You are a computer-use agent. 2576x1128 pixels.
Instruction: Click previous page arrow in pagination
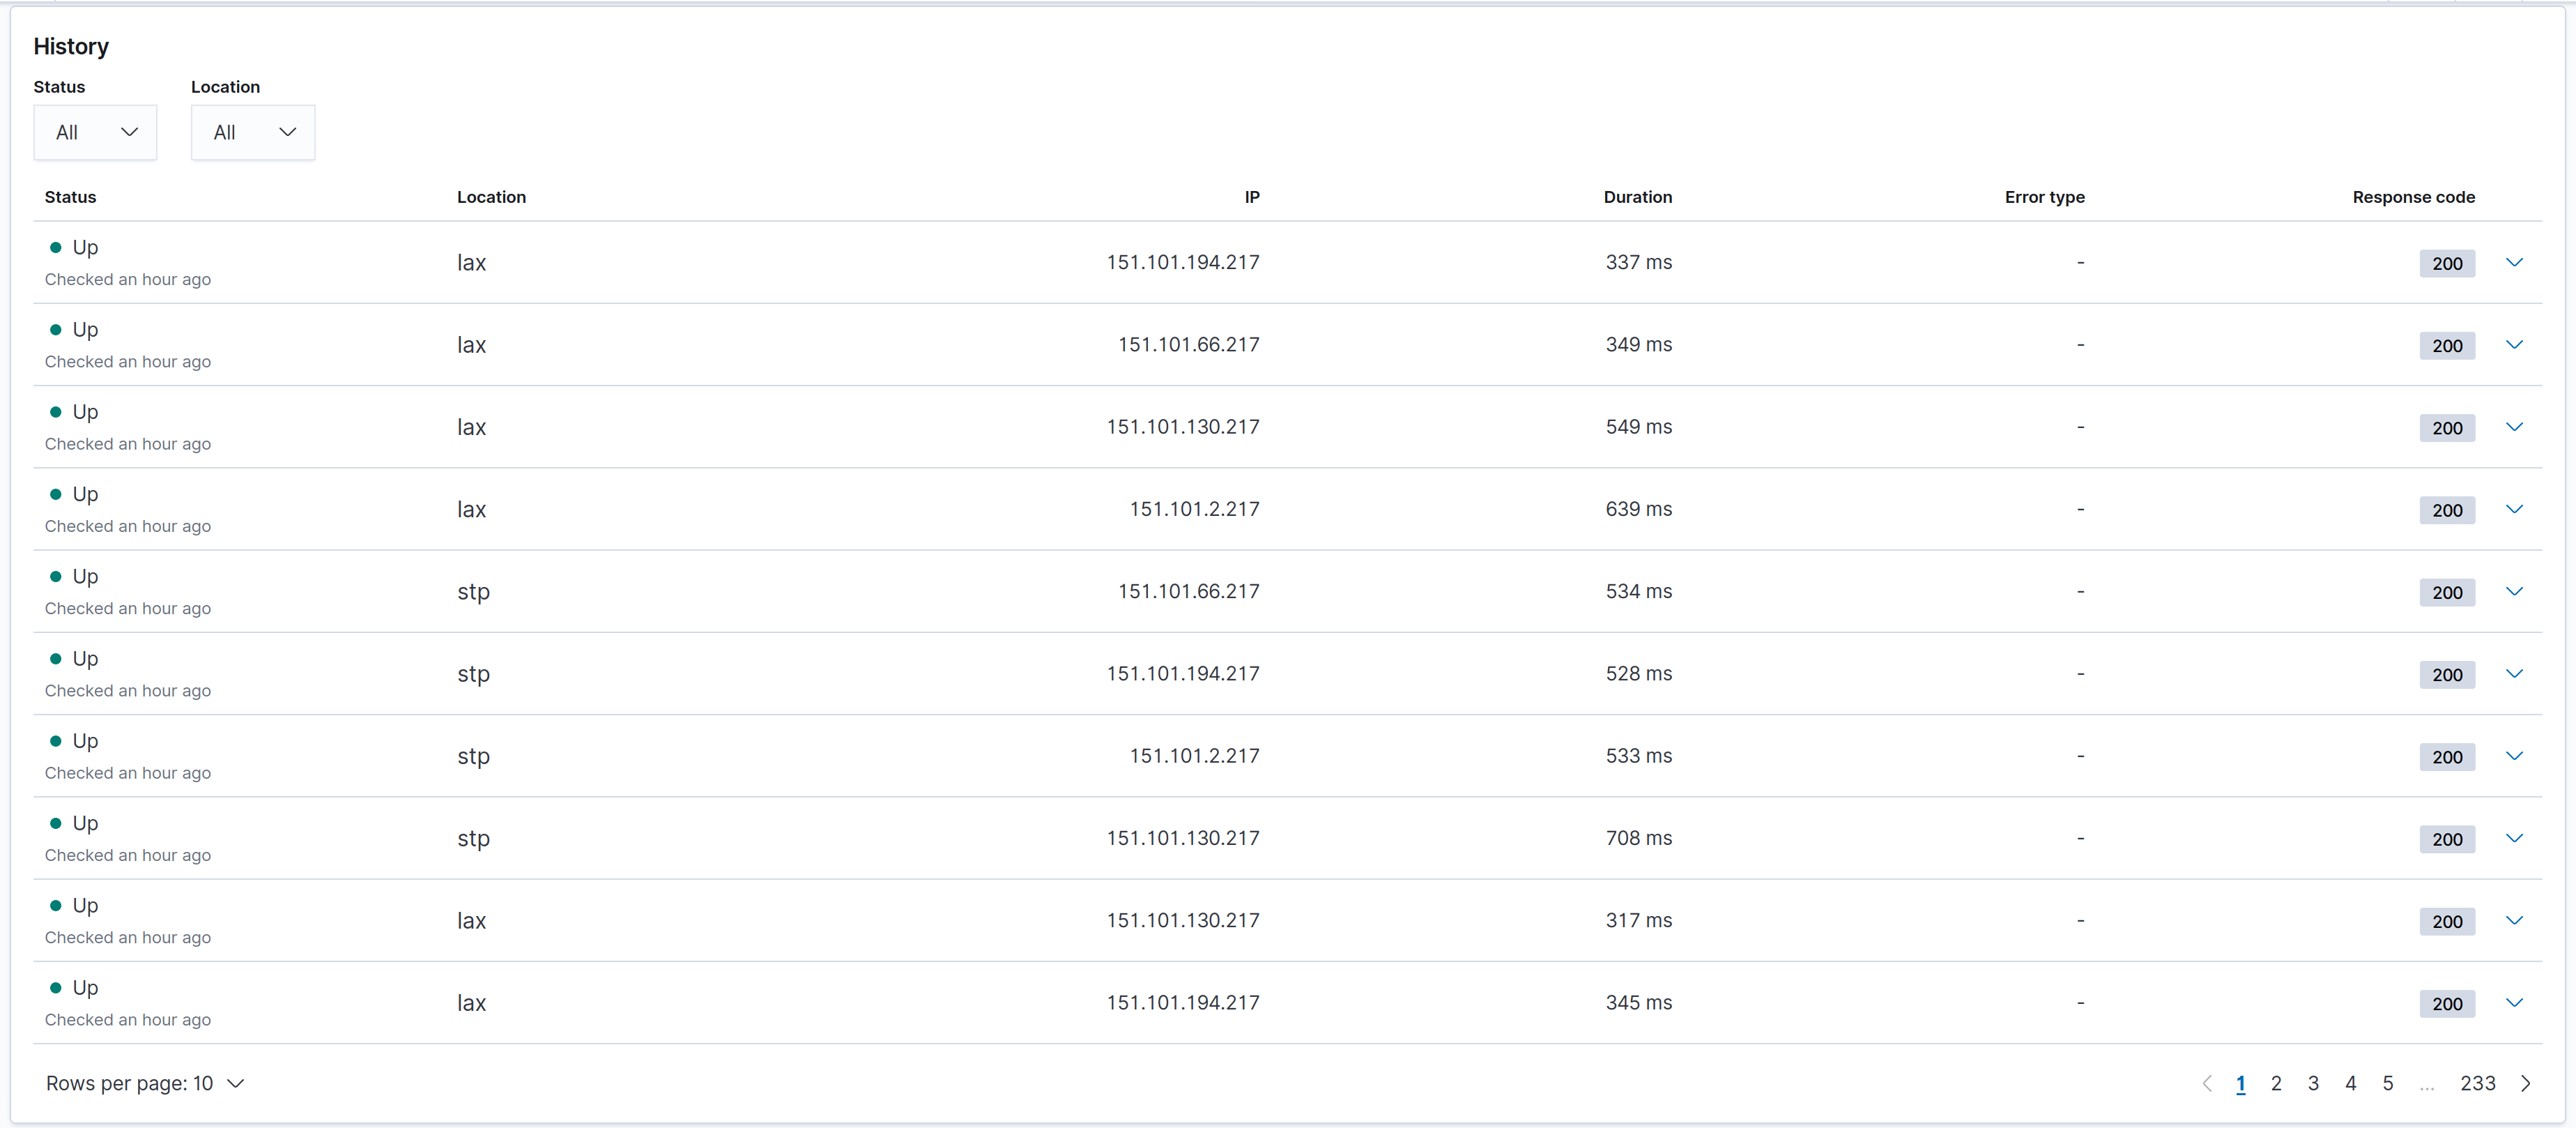(x=2208, y=1083)
